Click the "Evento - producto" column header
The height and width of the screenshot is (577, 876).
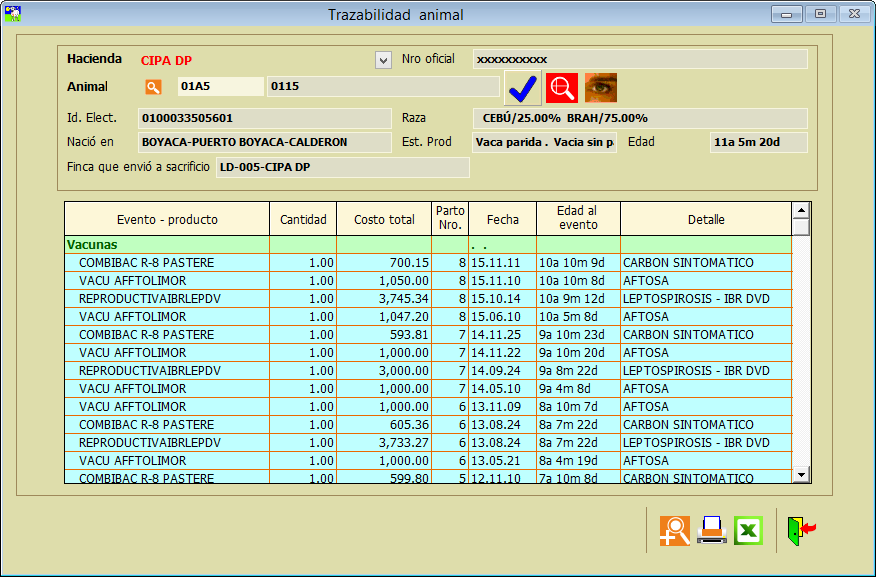click(x=167, y=219)
